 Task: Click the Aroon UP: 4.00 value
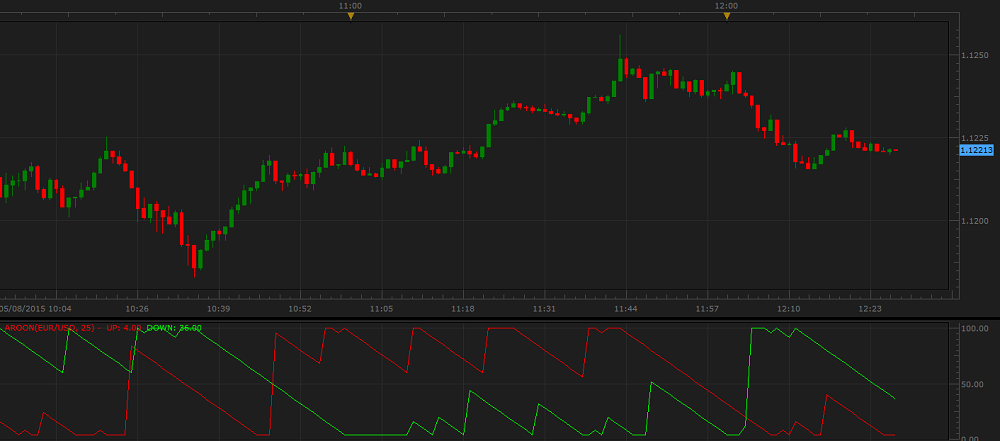pos(124,328)
